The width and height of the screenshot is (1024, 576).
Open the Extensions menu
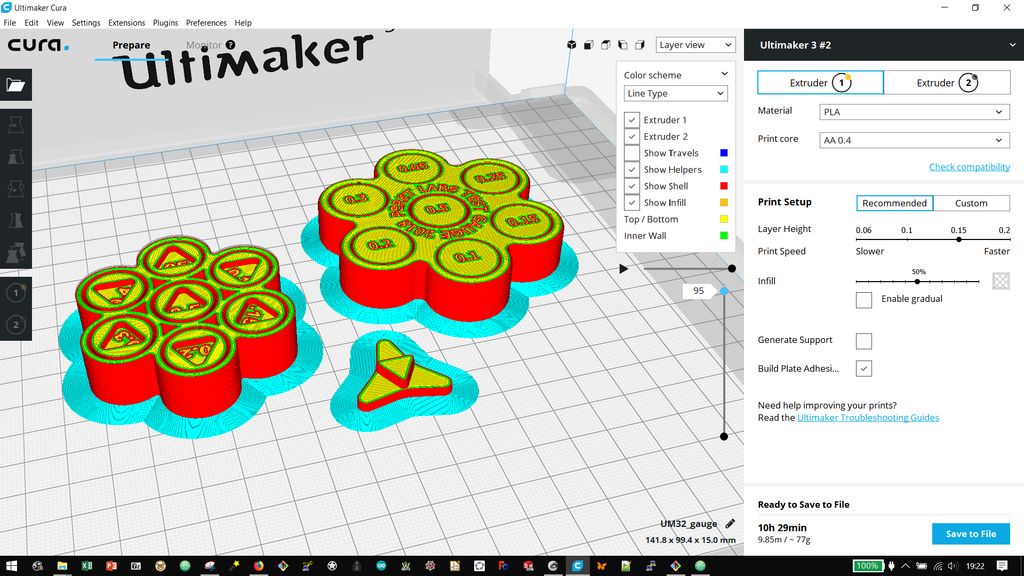pos(127,23)
